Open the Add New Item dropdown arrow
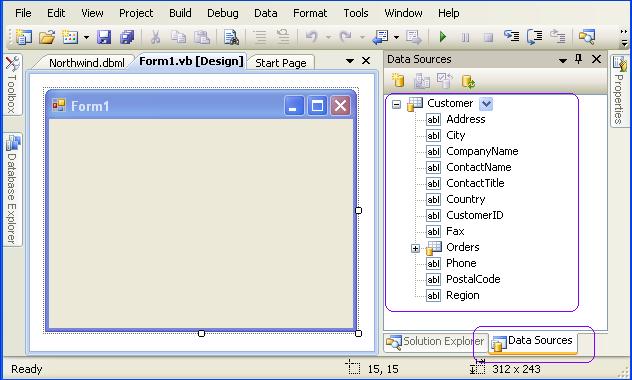Viewport: 632px width, 380px height. 86,37
